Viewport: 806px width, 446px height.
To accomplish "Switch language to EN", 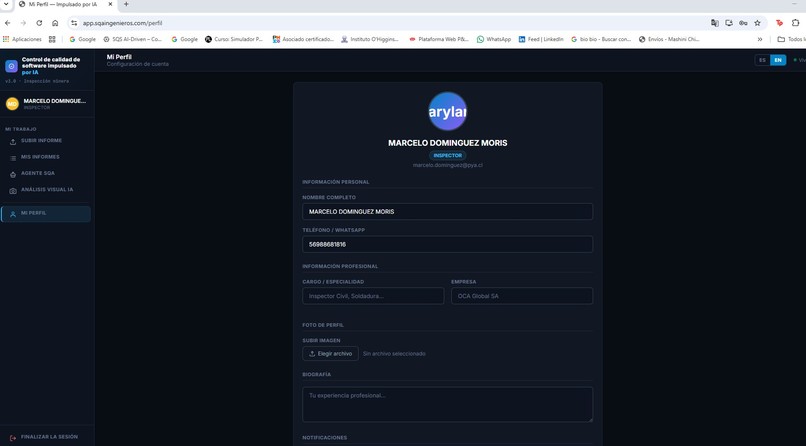I will (778, 60).
